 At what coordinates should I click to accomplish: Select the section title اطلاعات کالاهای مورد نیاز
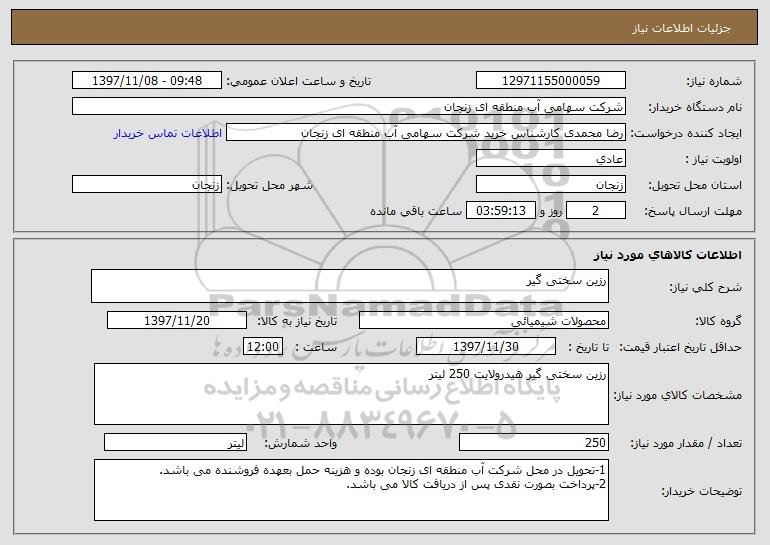667,255
